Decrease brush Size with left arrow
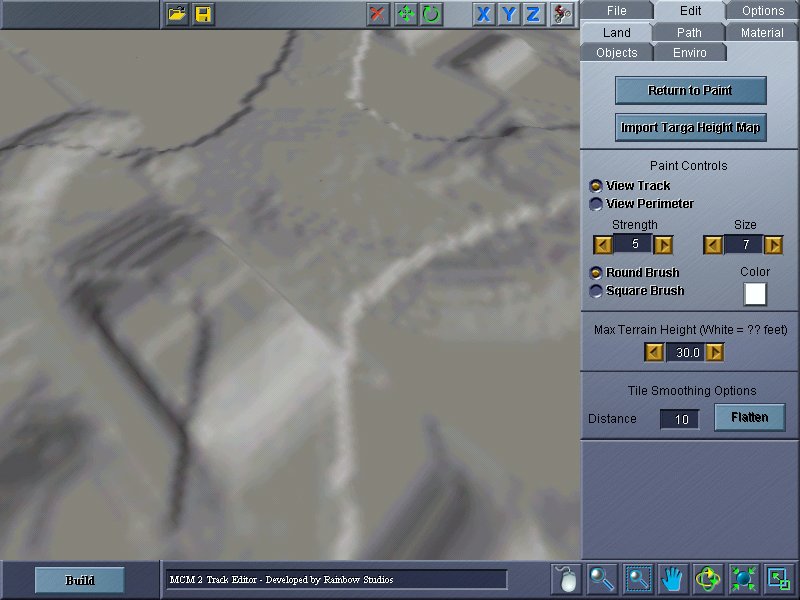 [x=713, y=245]
